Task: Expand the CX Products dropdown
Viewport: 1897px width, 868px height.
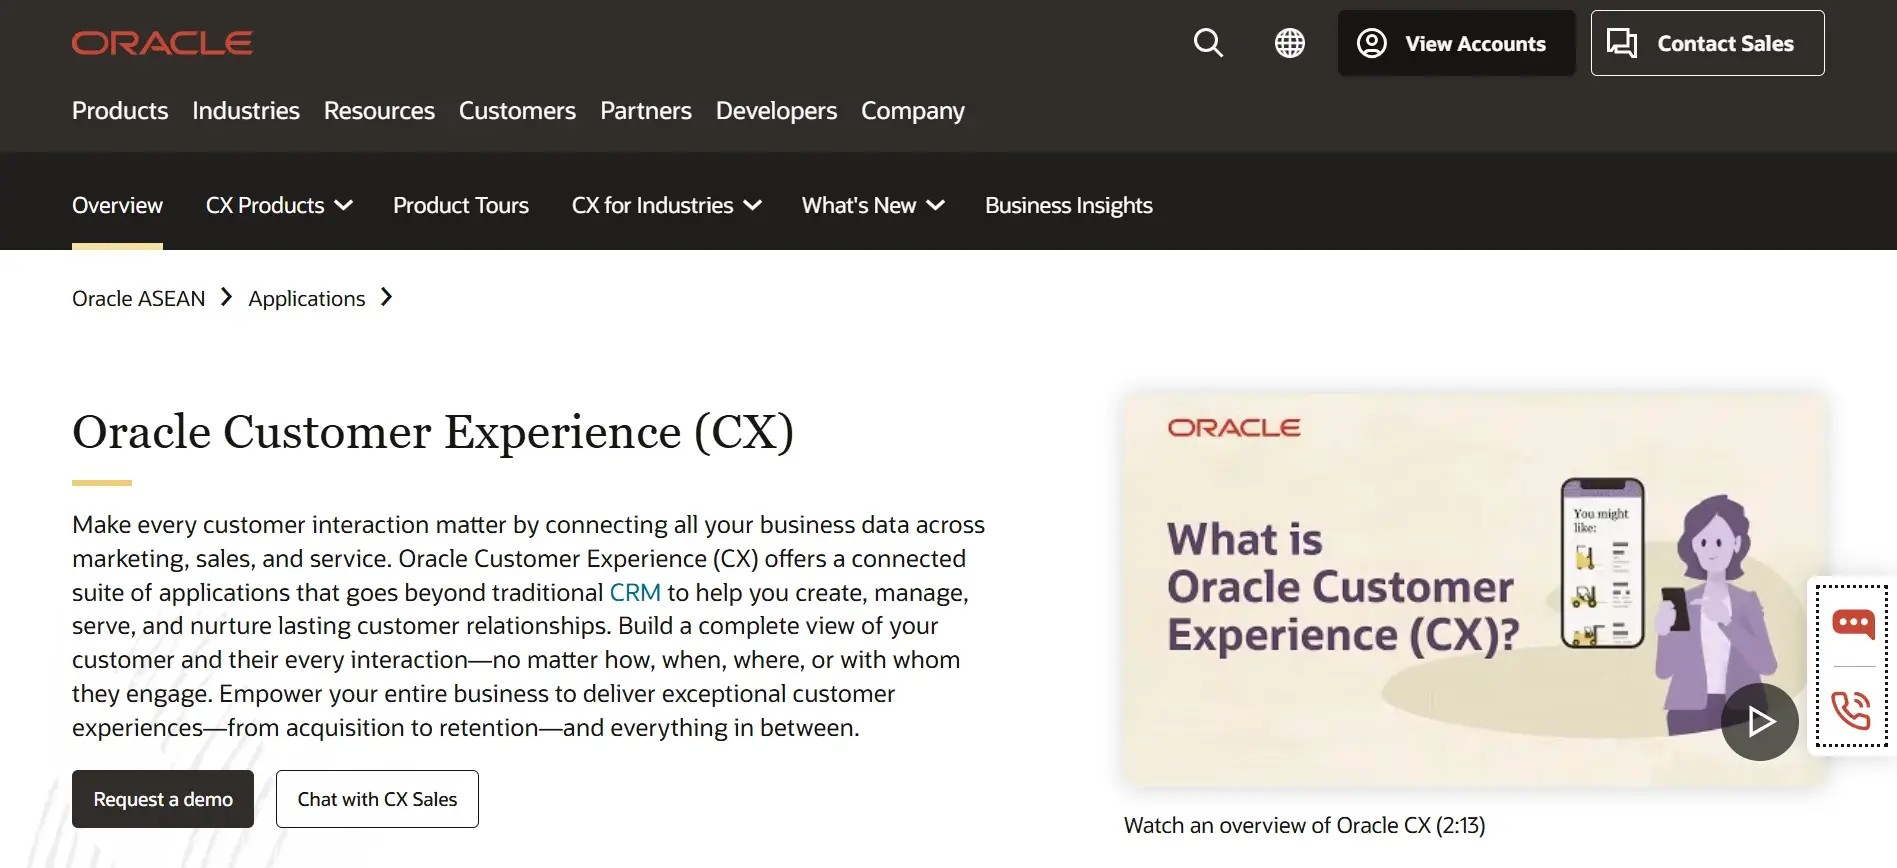Action: pyautogui.click(x=279, y=206)
